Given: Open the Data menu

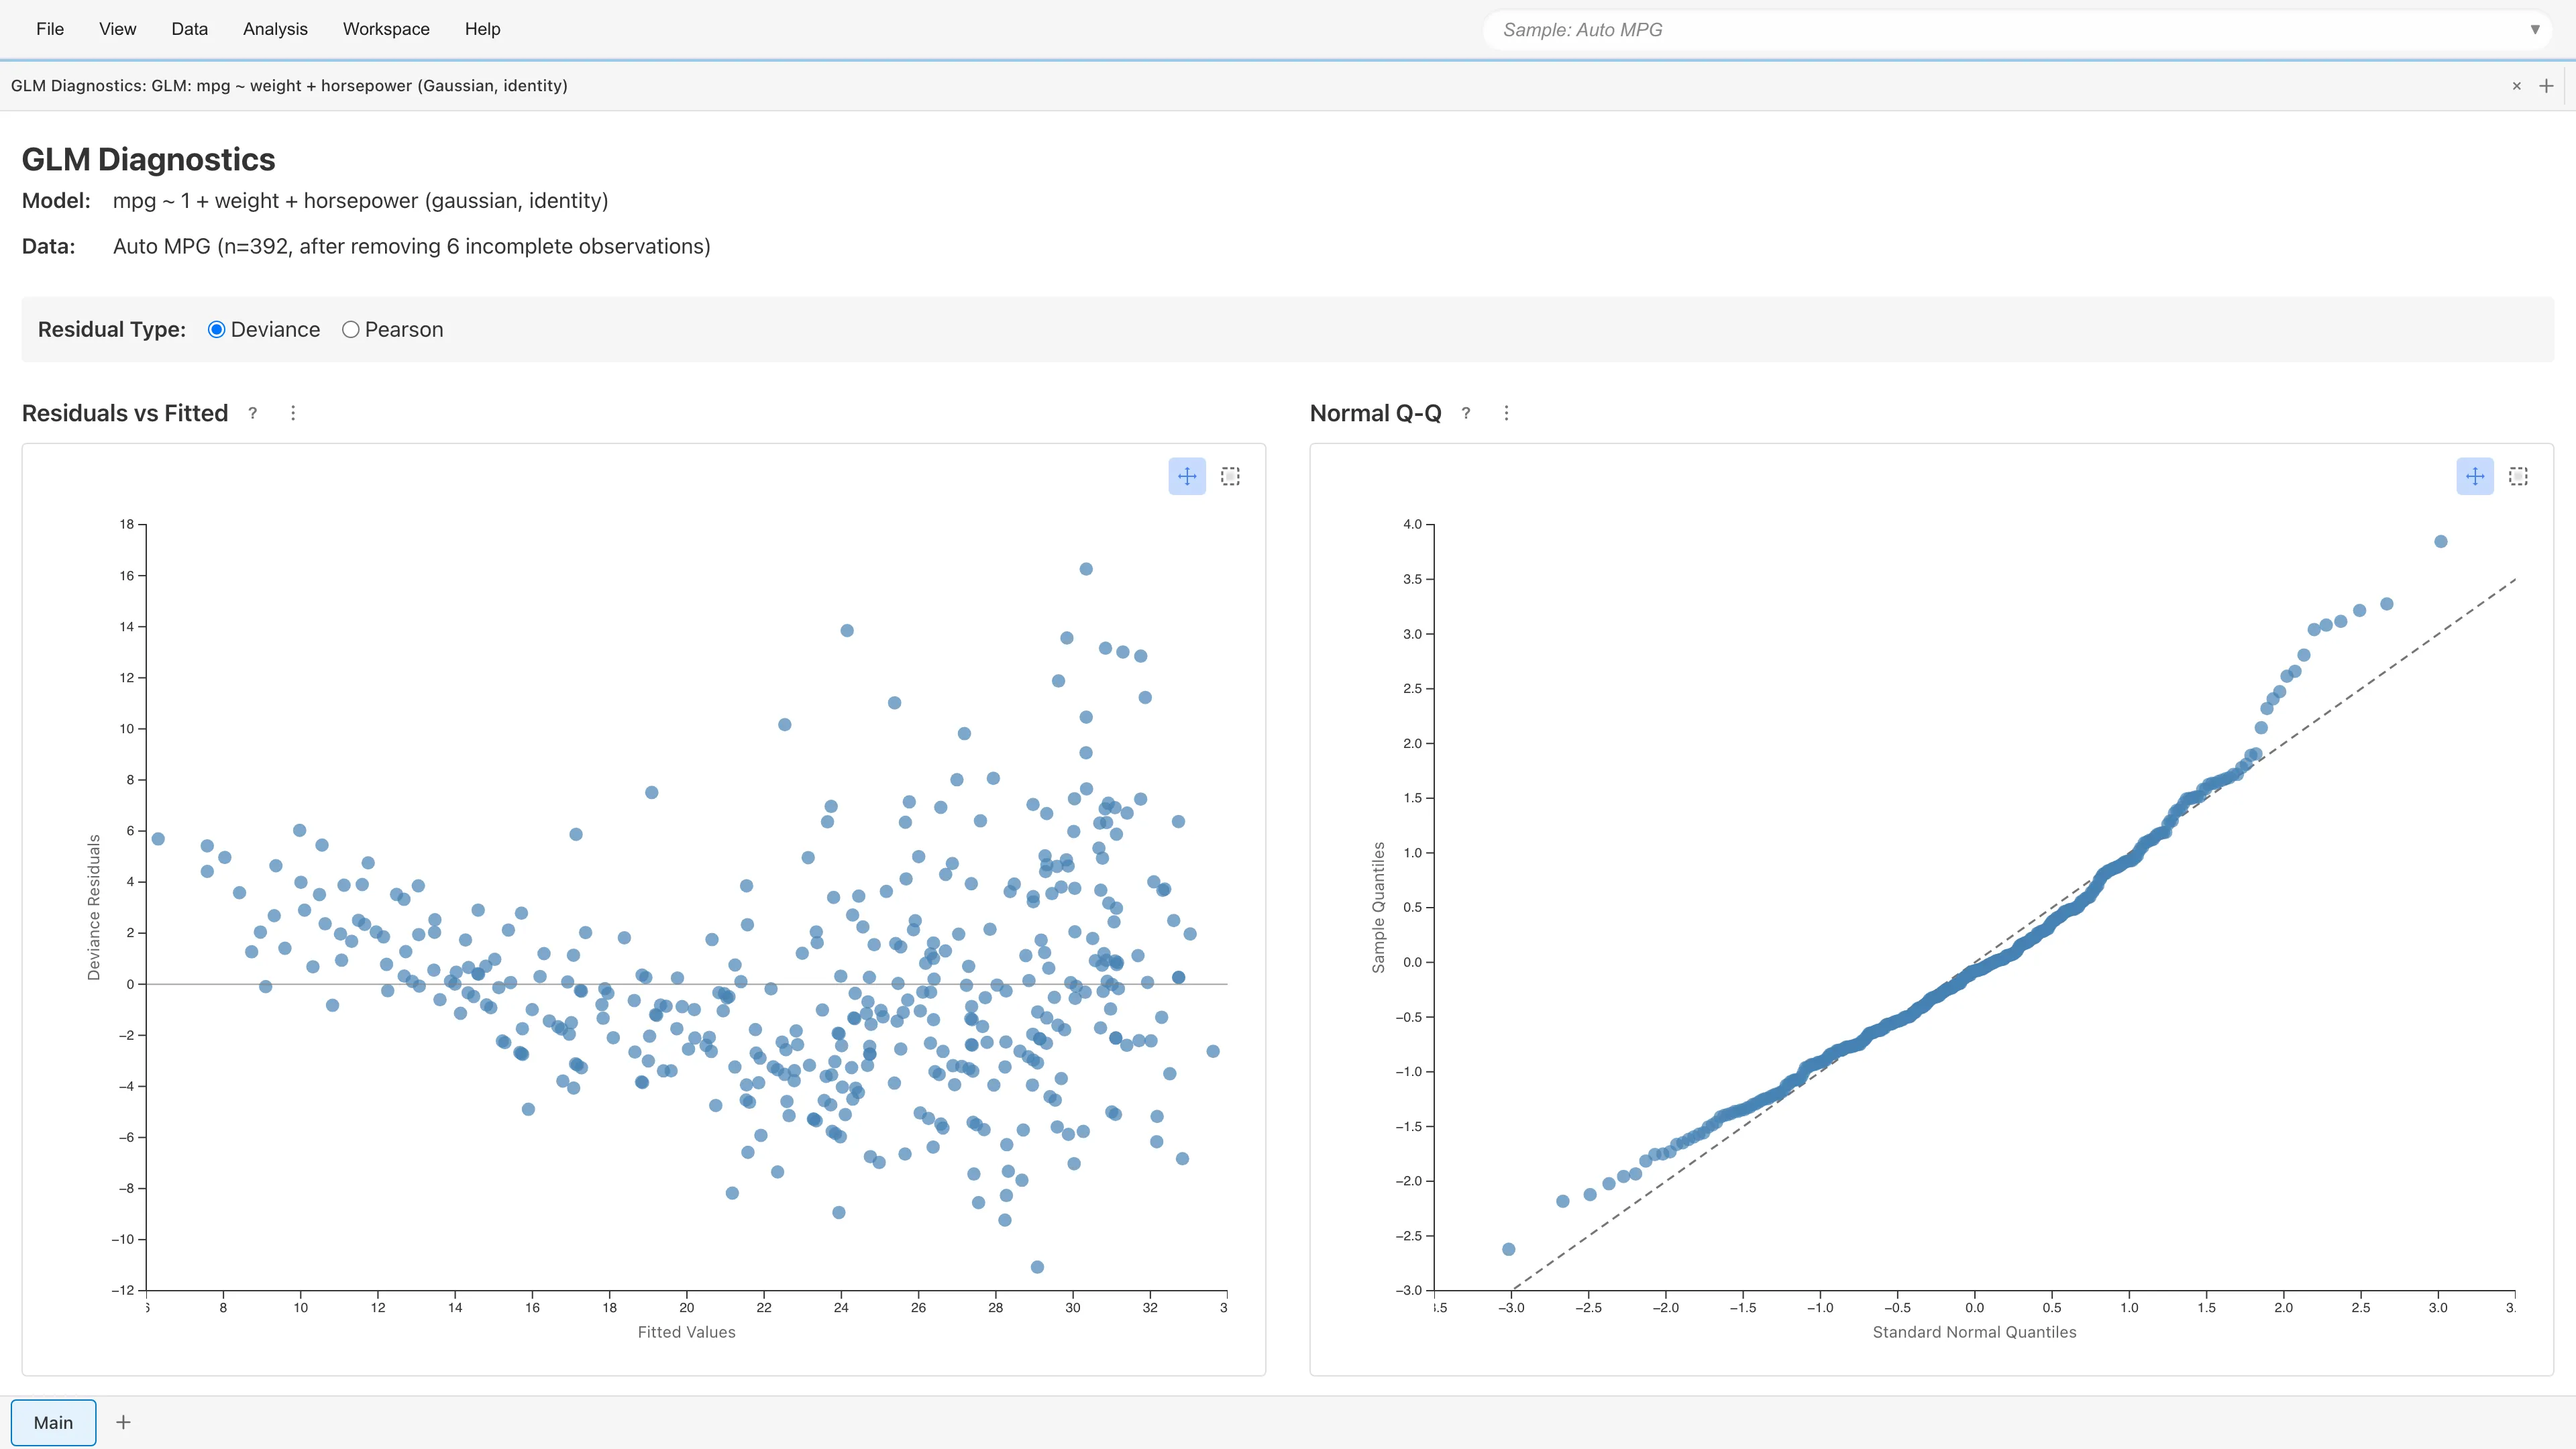Looking at the screenshot, I should [189, 29].
